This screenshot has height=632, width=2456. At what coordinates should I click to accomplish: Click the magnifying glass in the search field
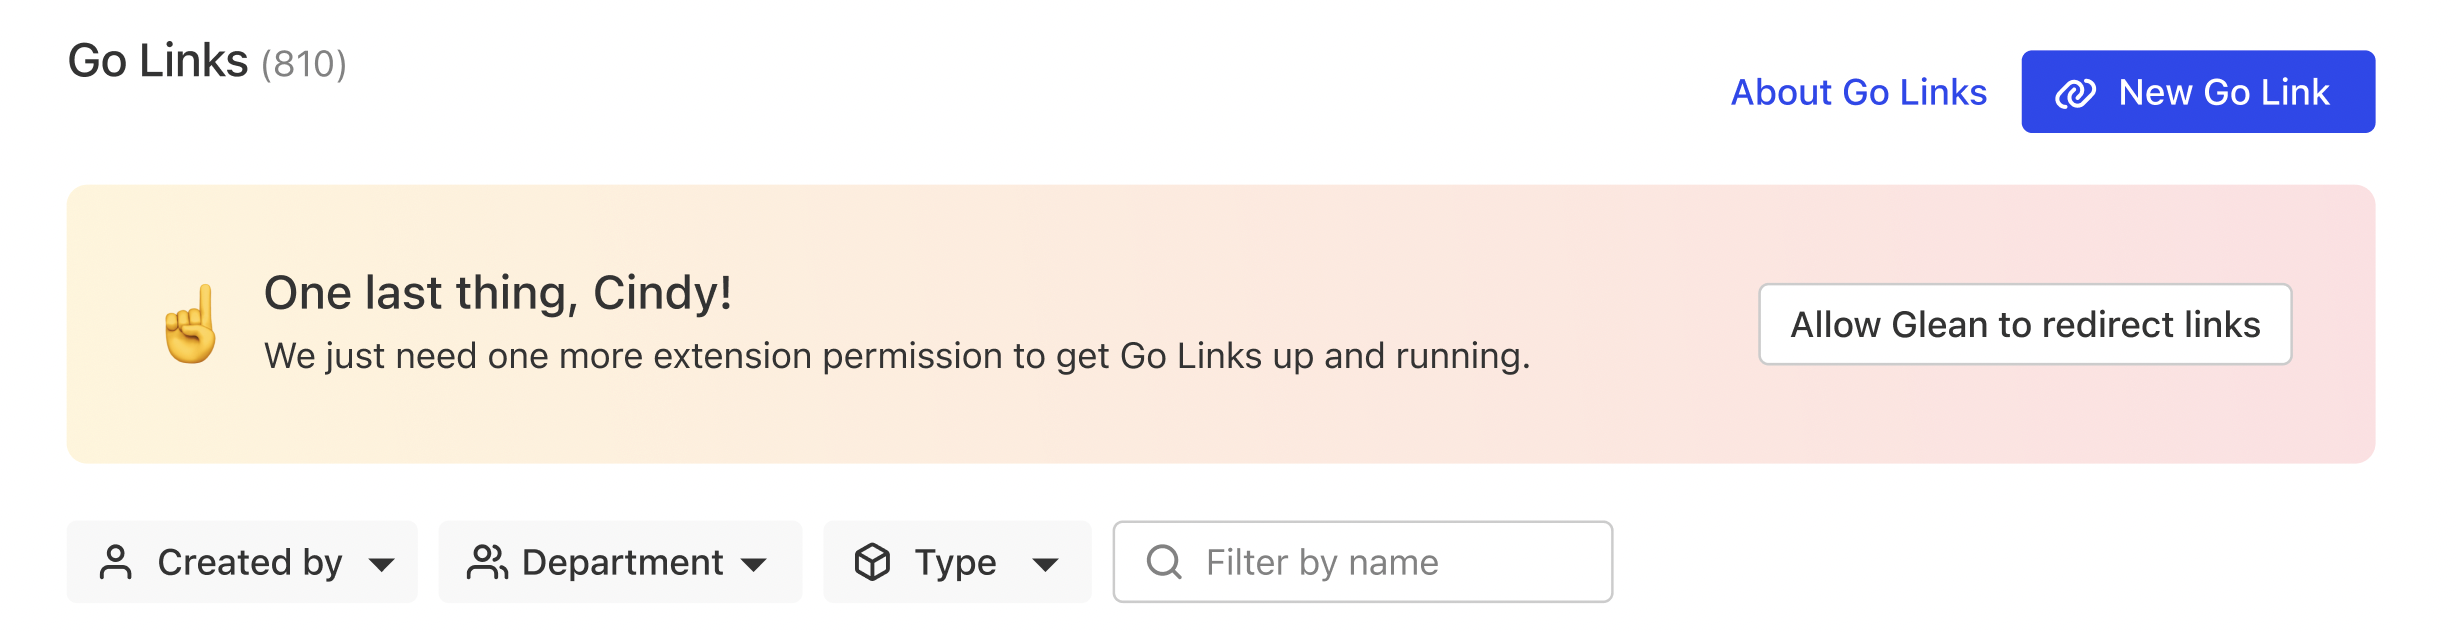point(1165,562)
